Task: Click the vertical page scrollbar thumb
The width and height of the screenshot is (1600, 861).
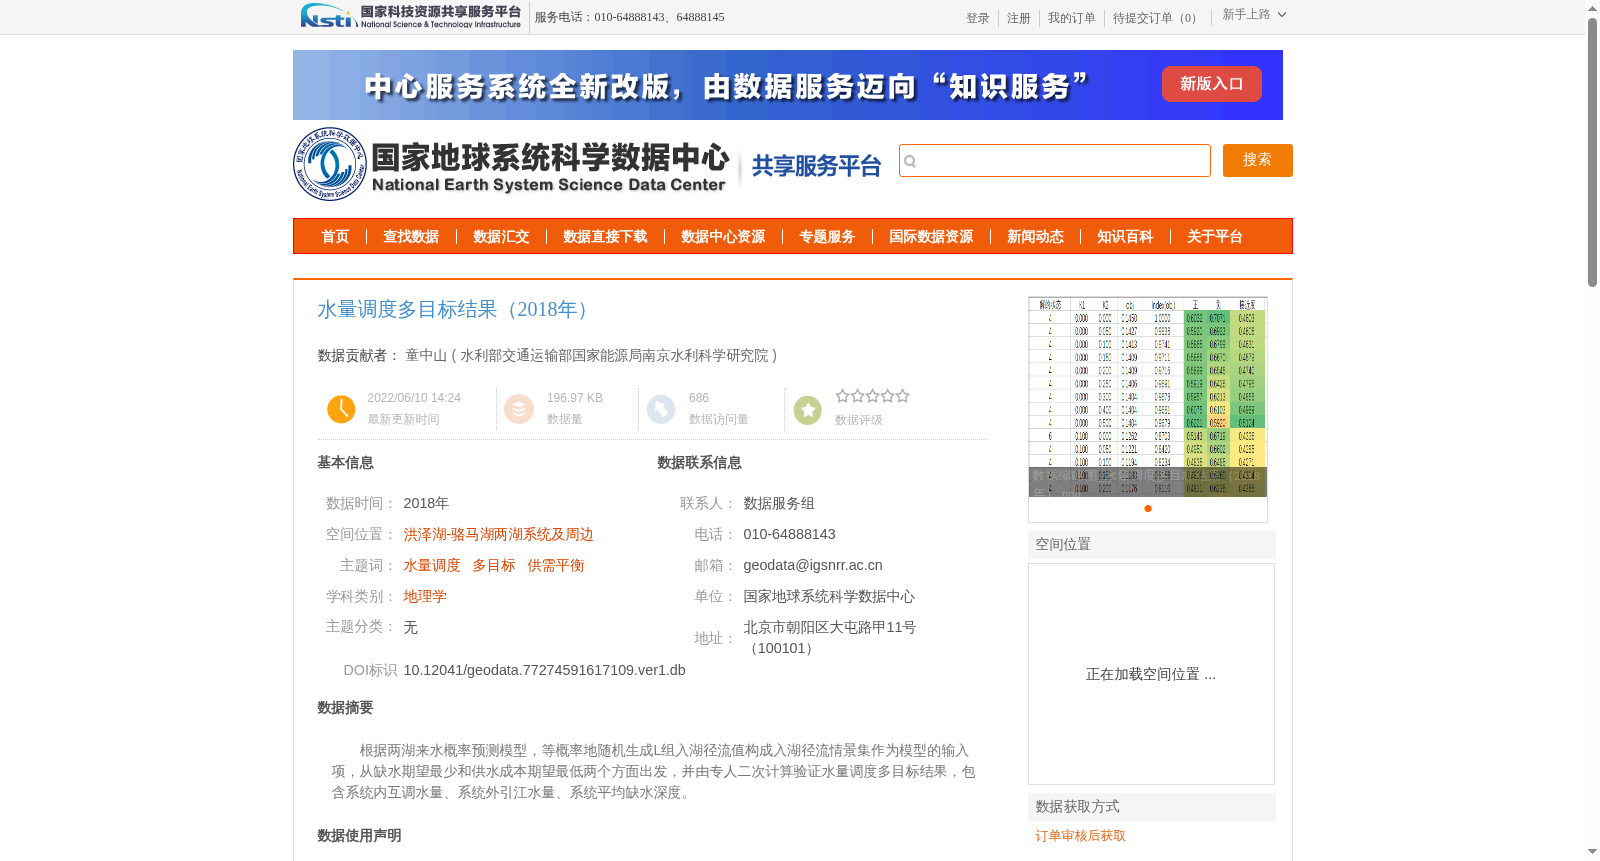Action: (x=1592, y=151)
